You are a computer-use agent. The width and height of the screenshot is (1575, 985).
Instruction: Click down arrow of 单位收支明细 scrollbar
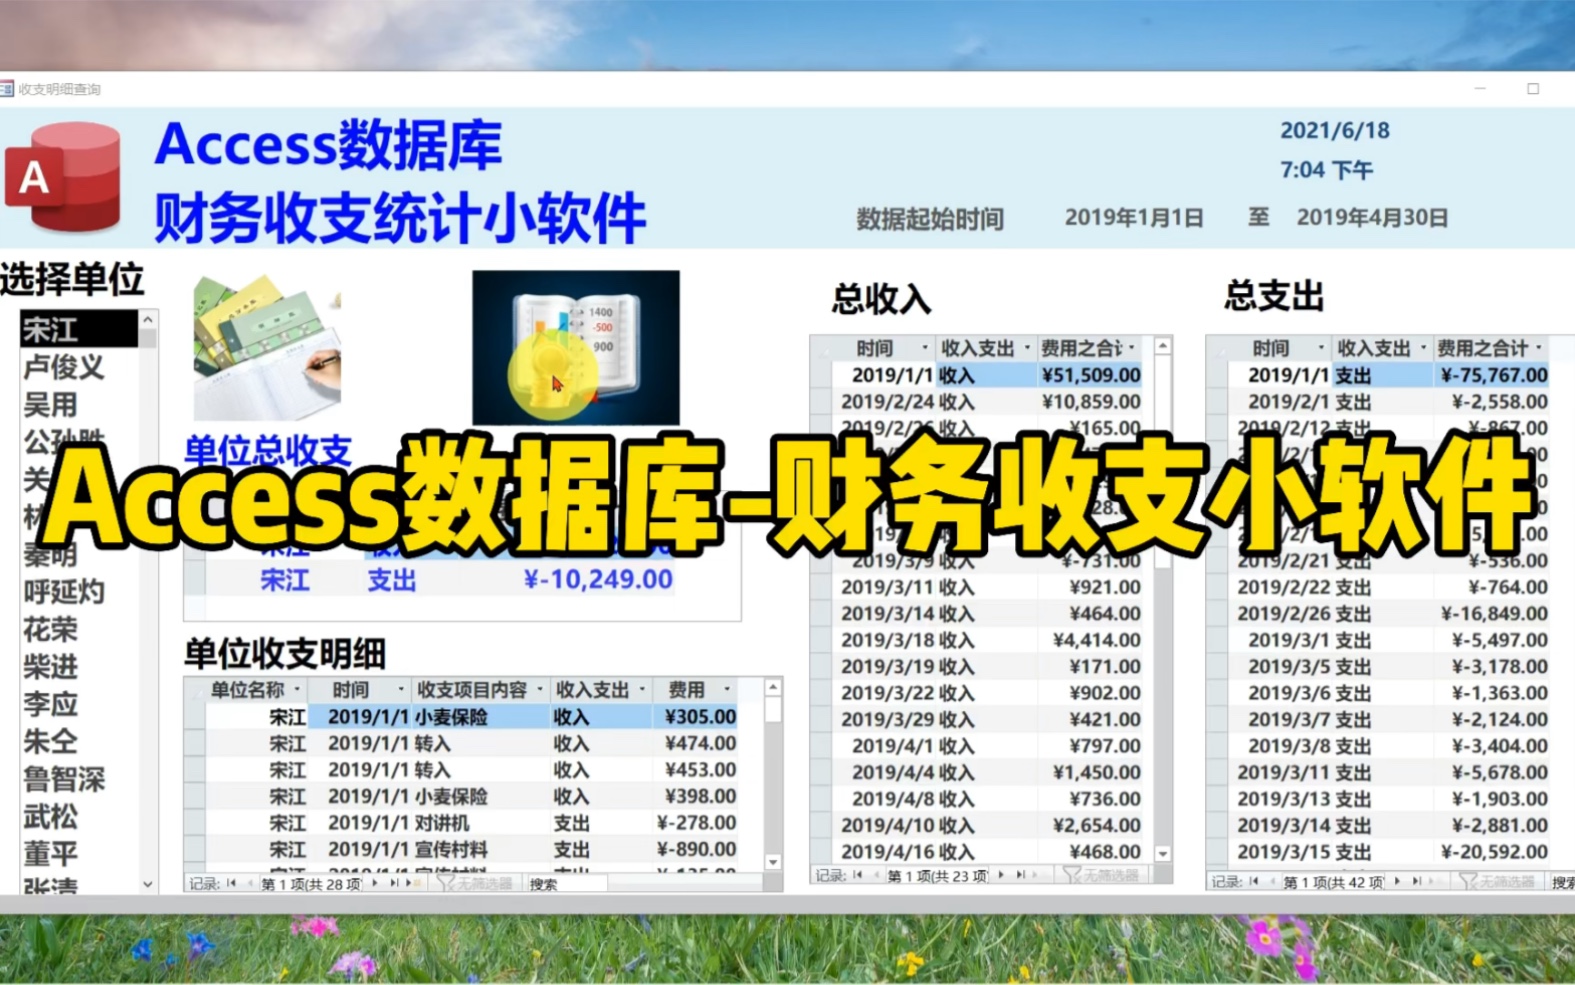point(773,861)
